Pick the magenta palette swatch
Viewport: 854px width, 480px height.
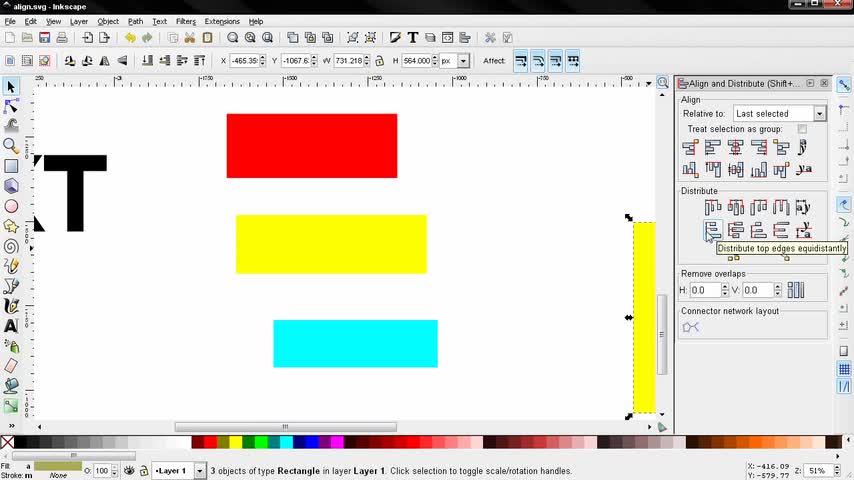pyautogui.click(x=337, y=441)
